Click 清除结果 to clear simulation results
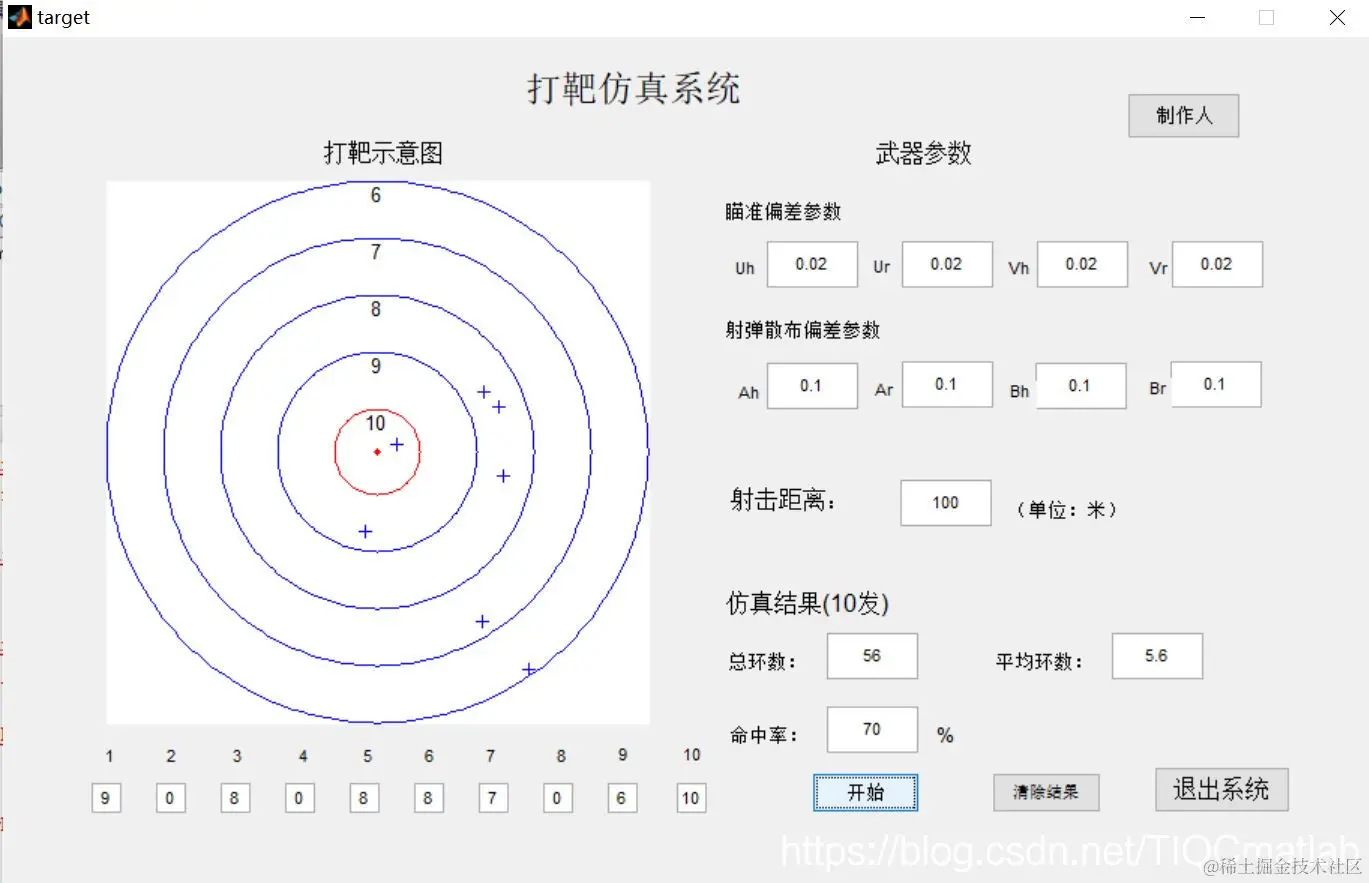 1045,792
